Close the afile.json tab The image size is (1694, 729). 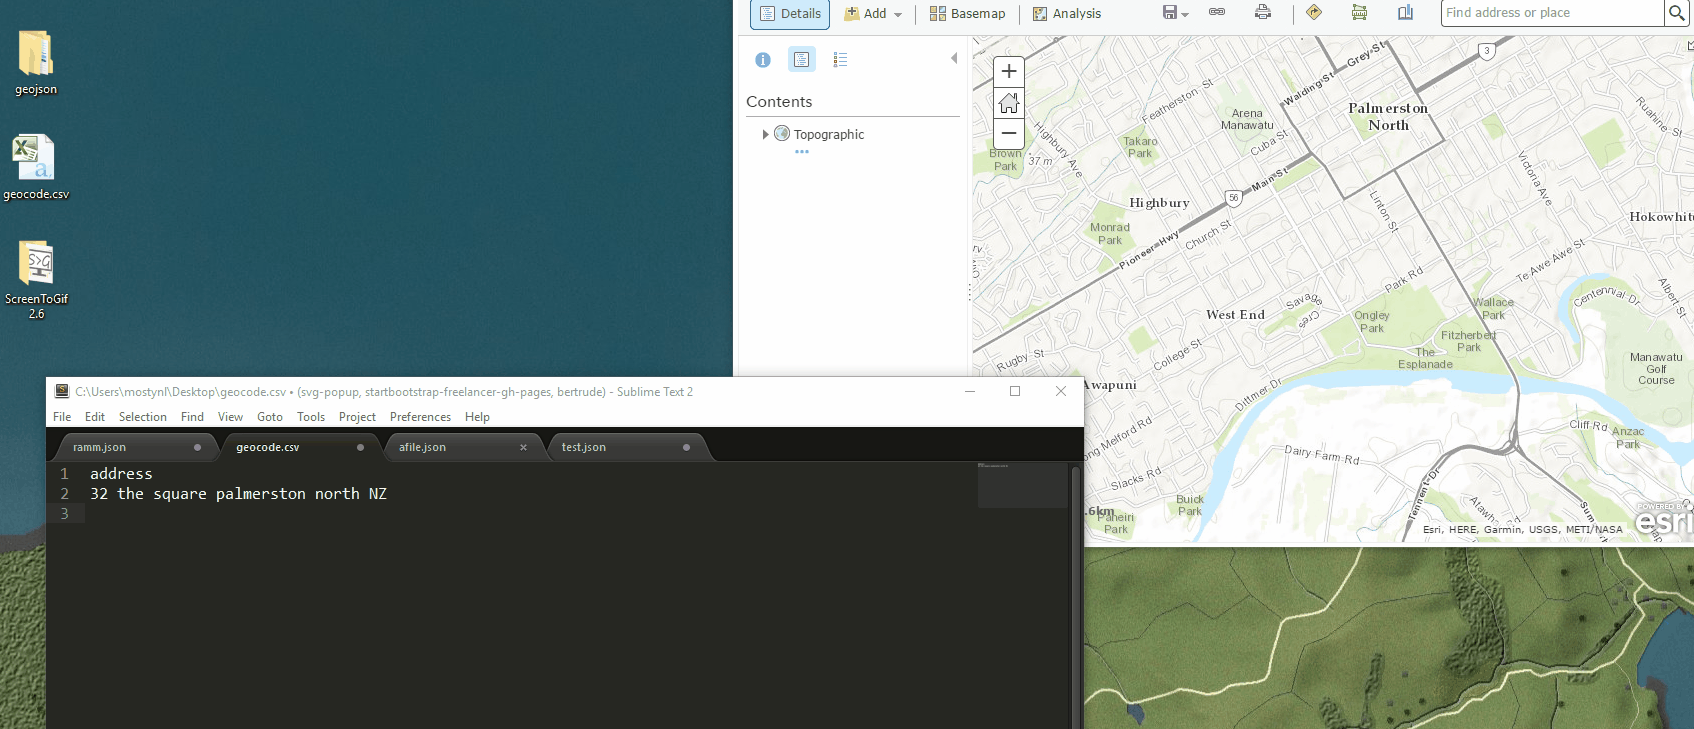[x=523, y=447]
